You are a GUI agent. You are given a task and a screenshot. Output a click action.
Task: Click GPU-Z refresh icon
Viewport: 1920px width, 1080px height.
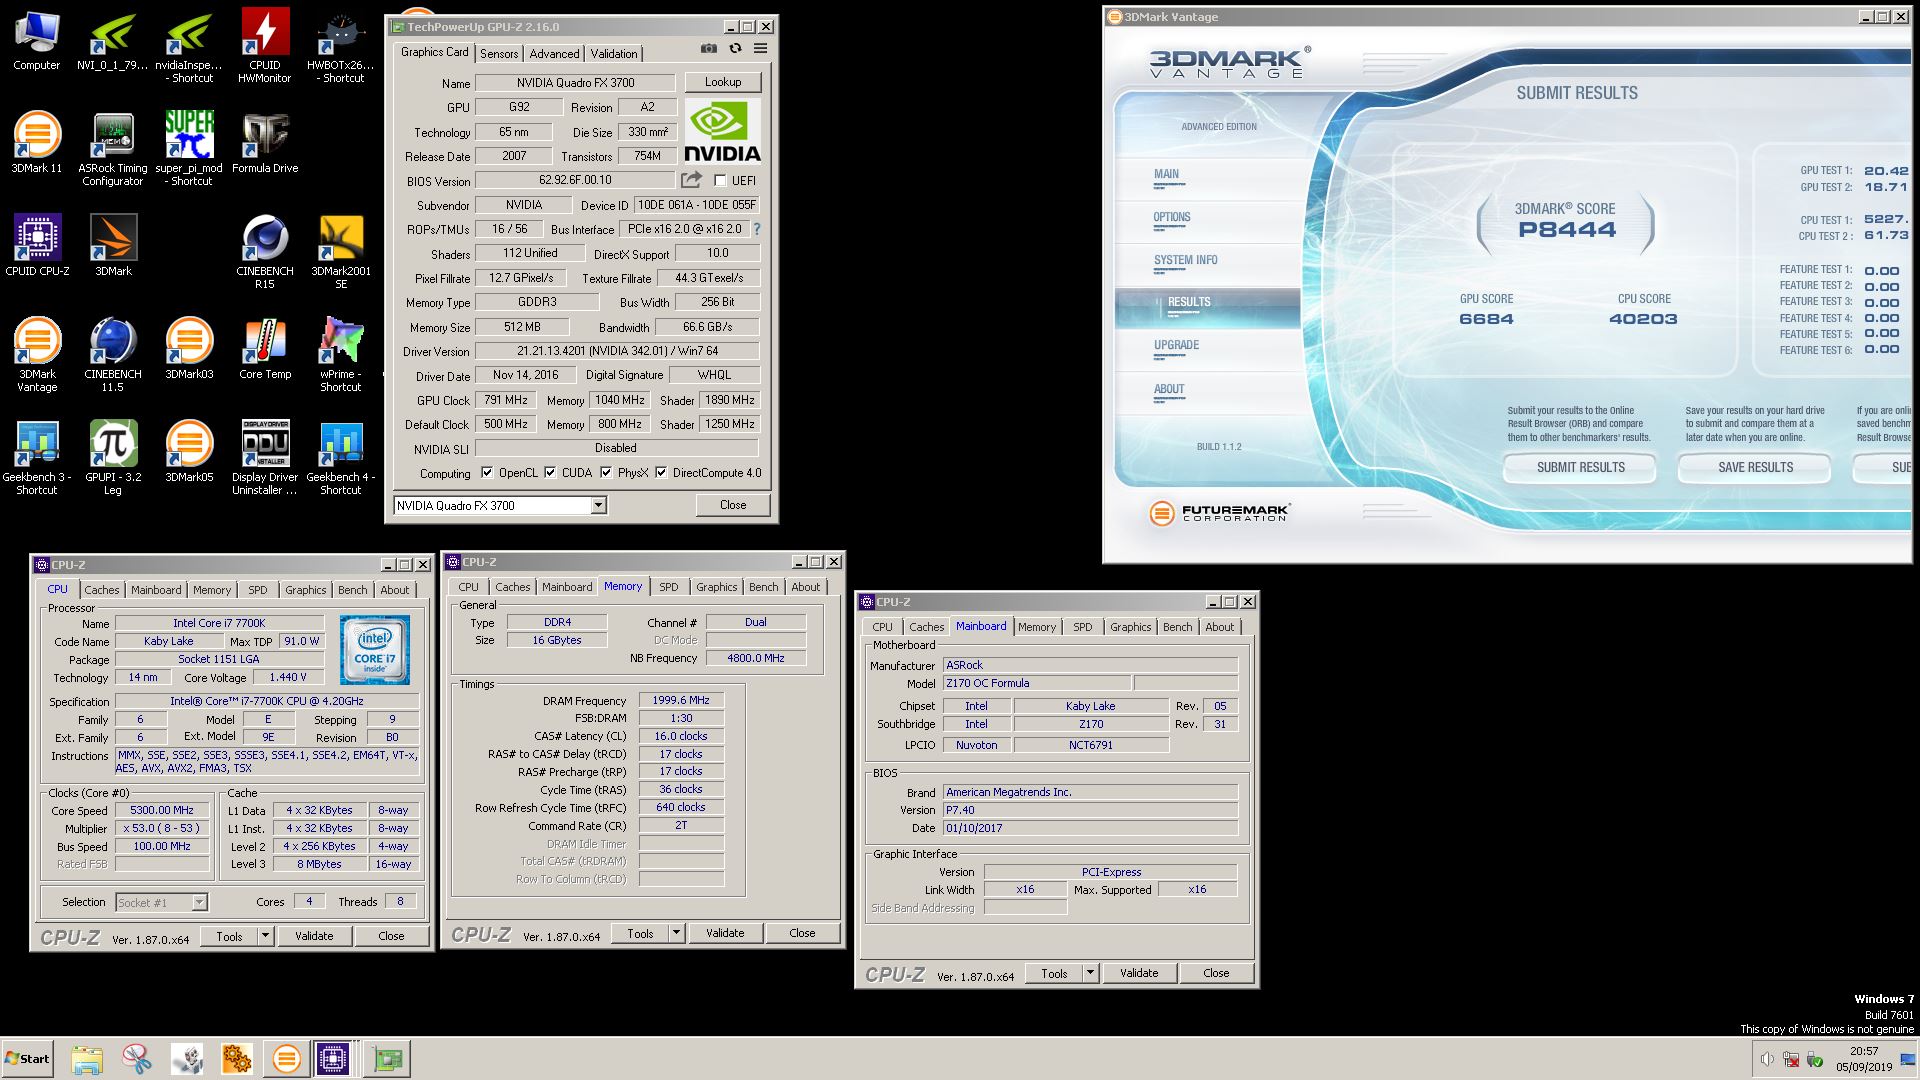tap(735, 48)
